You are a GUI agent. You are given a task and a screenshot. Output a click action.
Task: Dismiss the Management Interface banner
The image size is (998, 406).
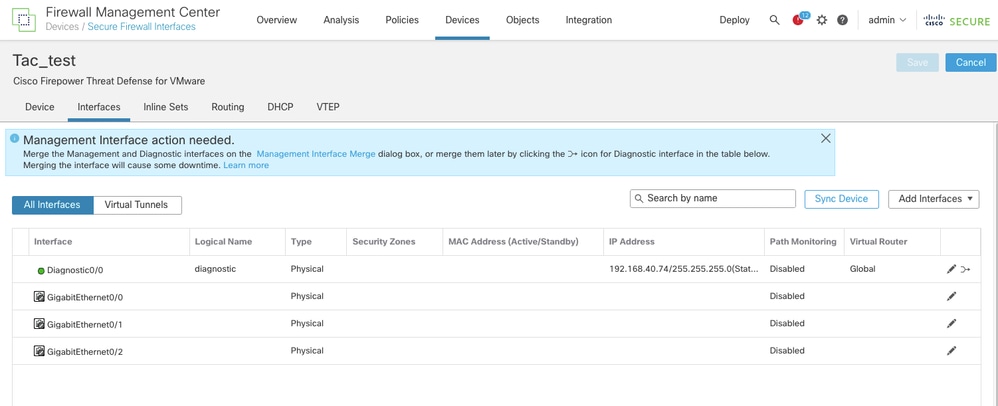coord(826,138)
